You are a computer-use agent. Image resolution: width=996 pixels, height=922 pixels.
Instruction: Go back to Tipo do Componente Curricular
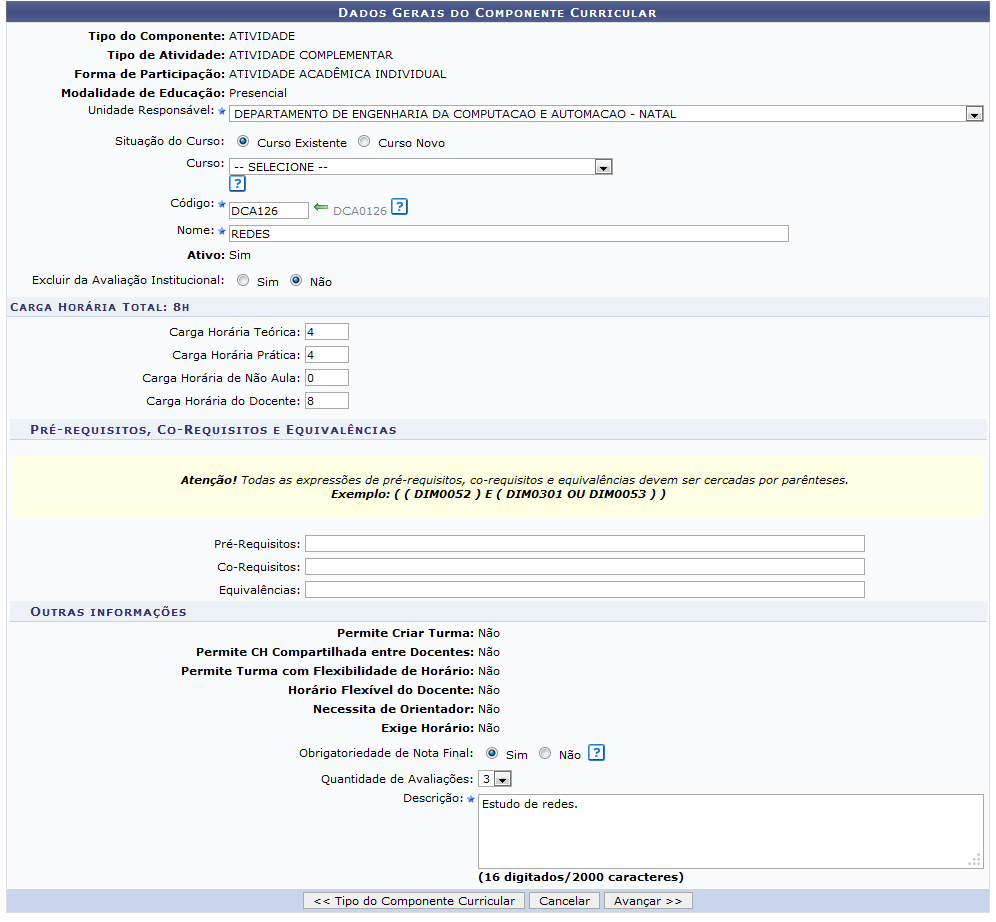[414, 901]
